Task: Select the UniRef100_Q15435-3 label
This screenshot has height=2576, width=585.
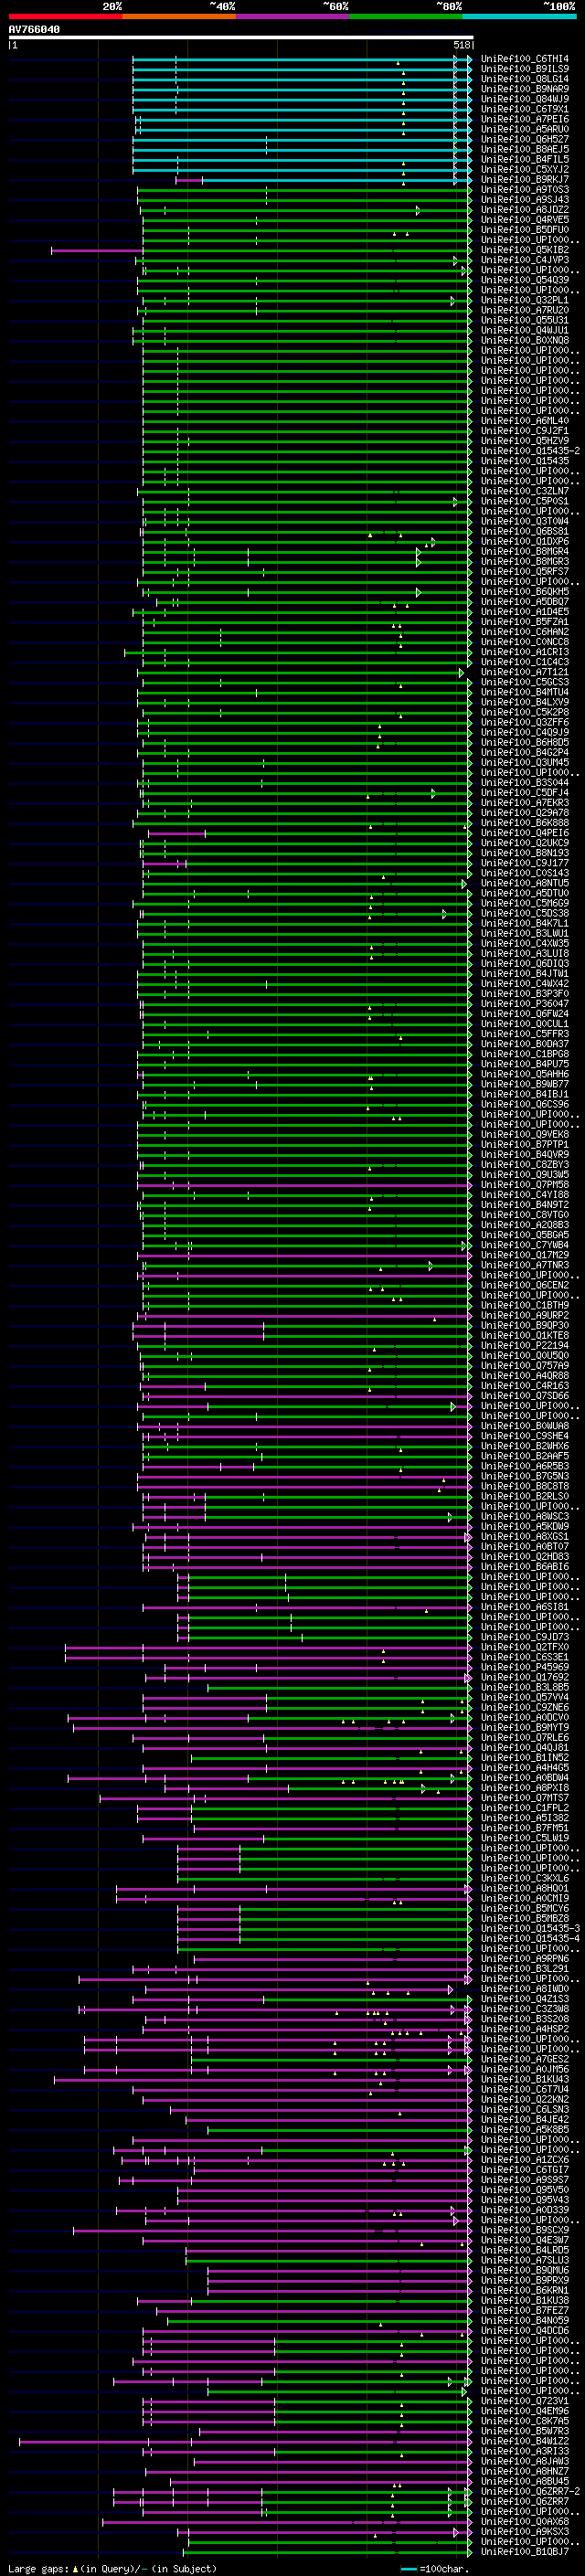Action: (530, 1928)
